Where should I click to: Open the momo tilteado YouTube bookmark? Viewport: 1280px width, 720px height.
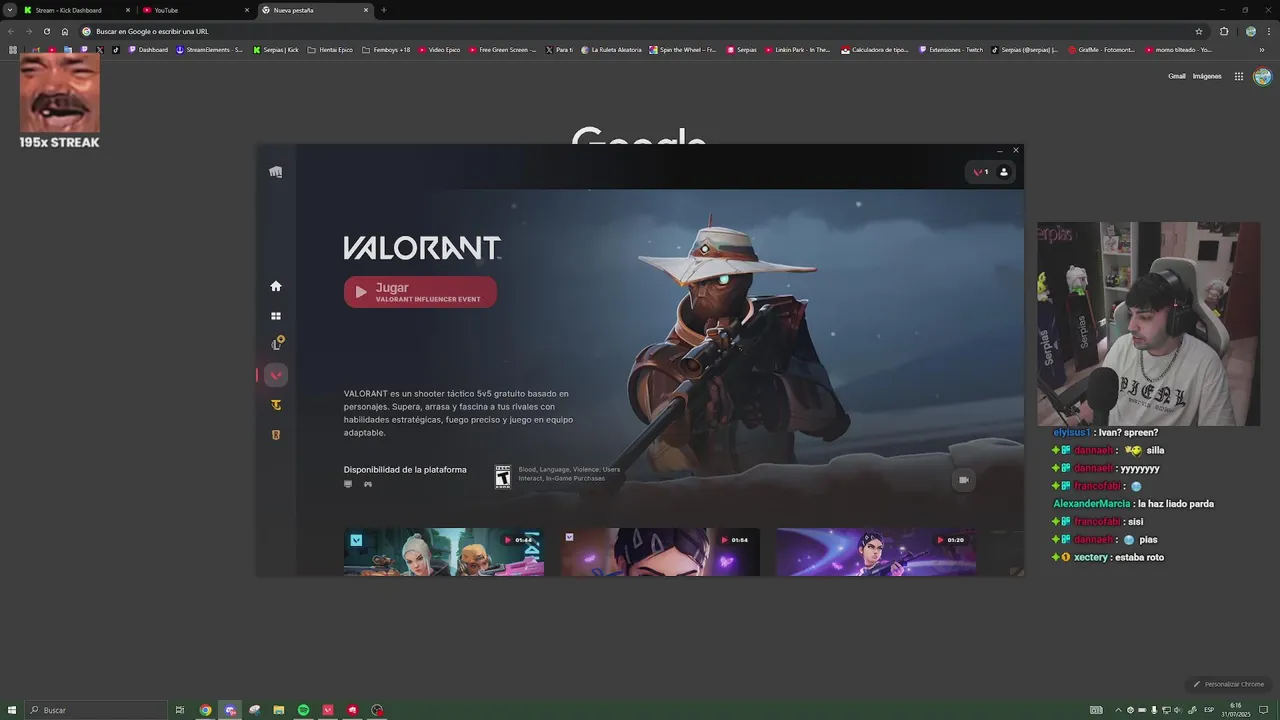[x=1179, y=49]
